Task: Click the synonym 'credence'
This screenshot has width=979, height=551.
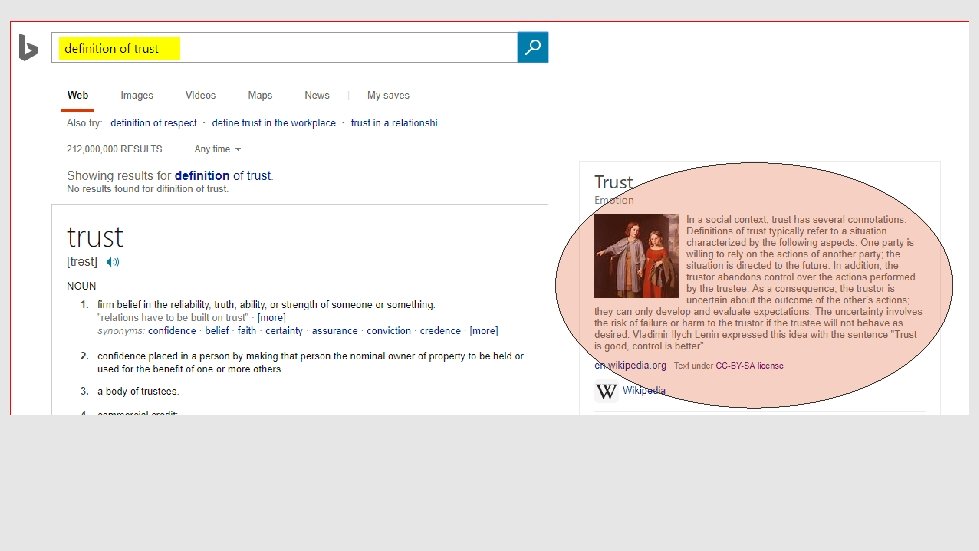Action: point(440,331)
